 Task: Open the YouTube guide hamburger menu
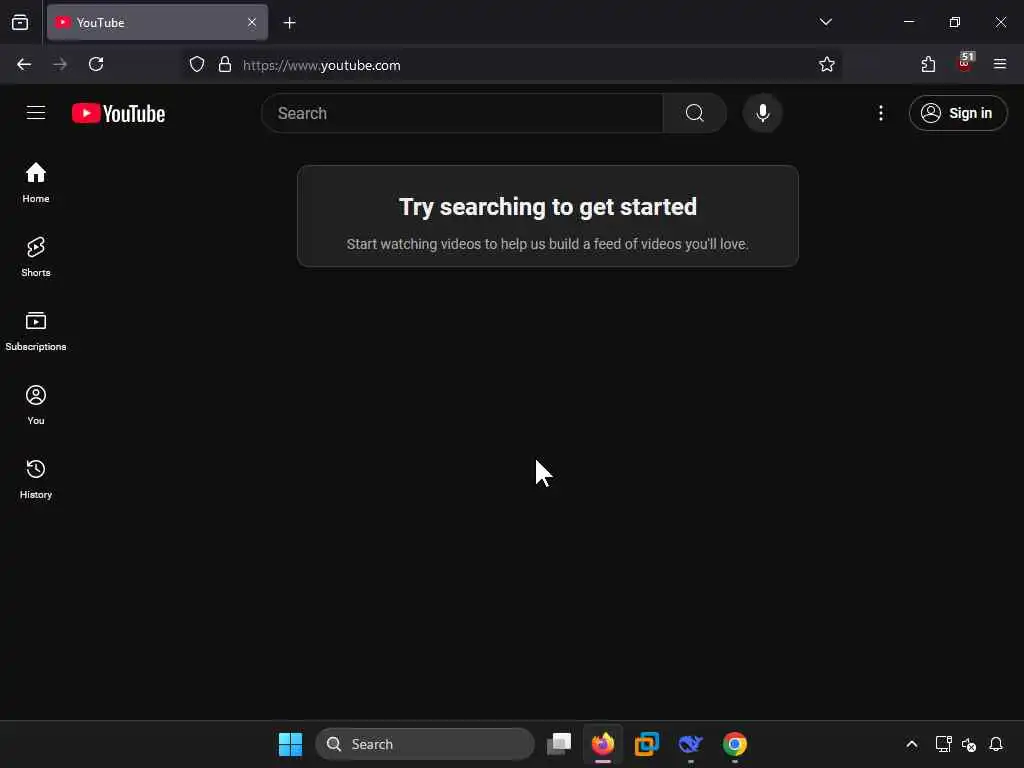36,113
